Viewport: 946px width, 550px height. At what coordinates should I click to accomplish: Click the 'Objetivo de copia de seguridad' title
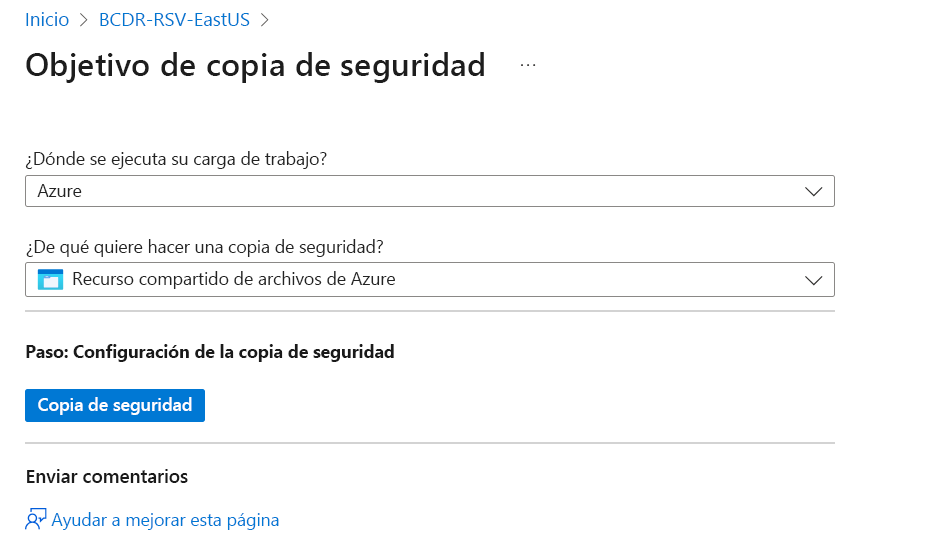pyautogui.click(x=255, y=65)
